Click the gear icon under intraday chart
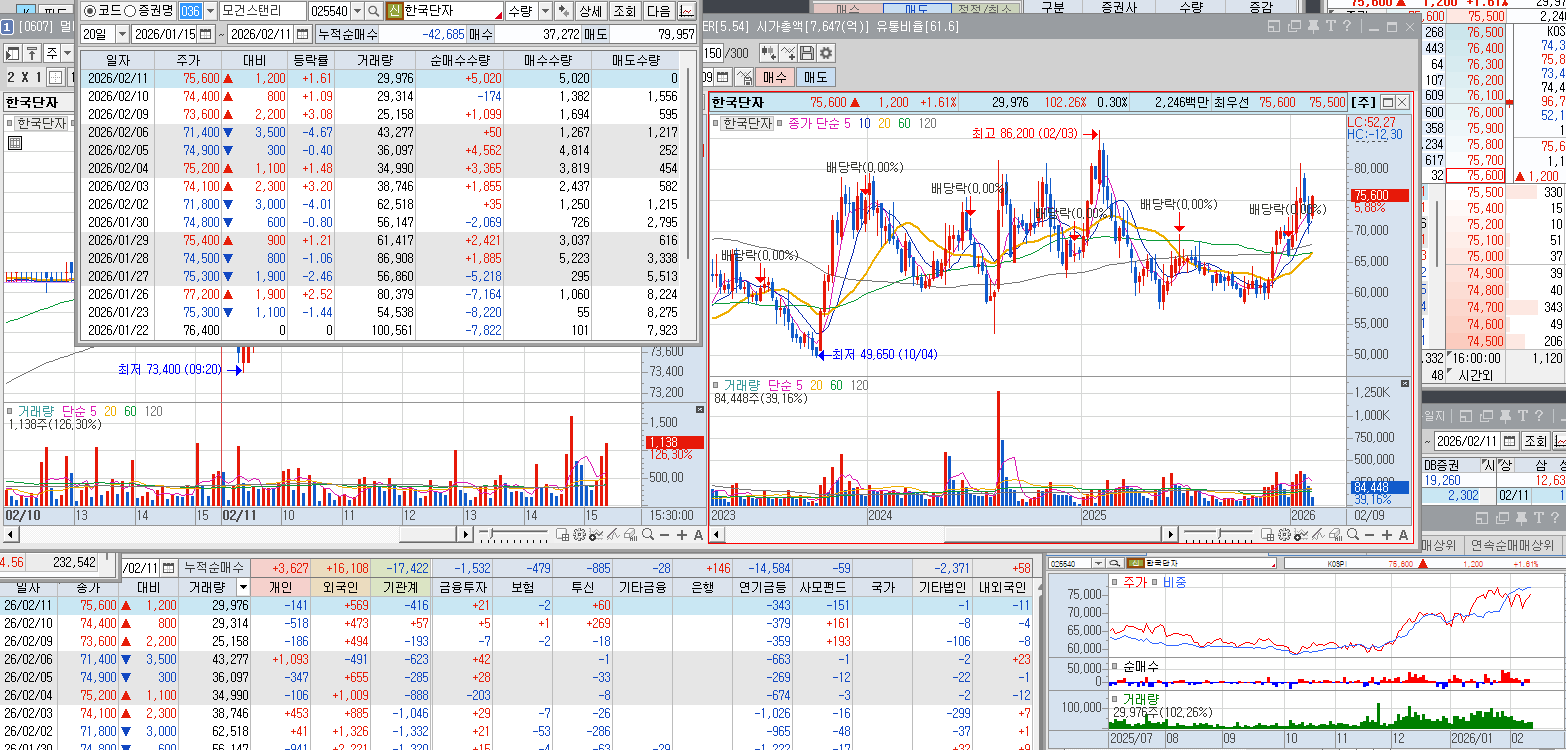Viewport: 1566px width, 750px height. 578,535
